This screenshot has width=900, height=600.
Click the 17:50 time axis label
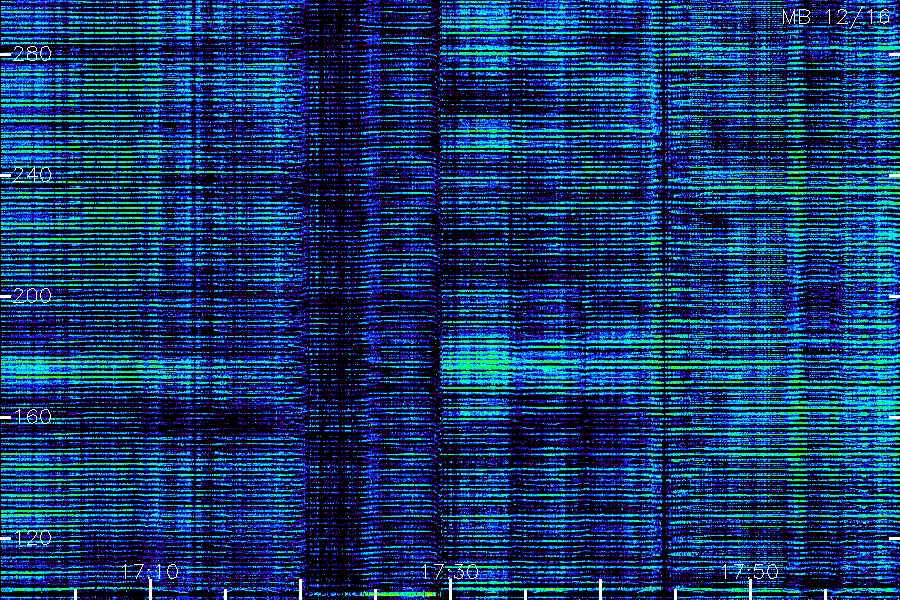[x=750, y=571]
